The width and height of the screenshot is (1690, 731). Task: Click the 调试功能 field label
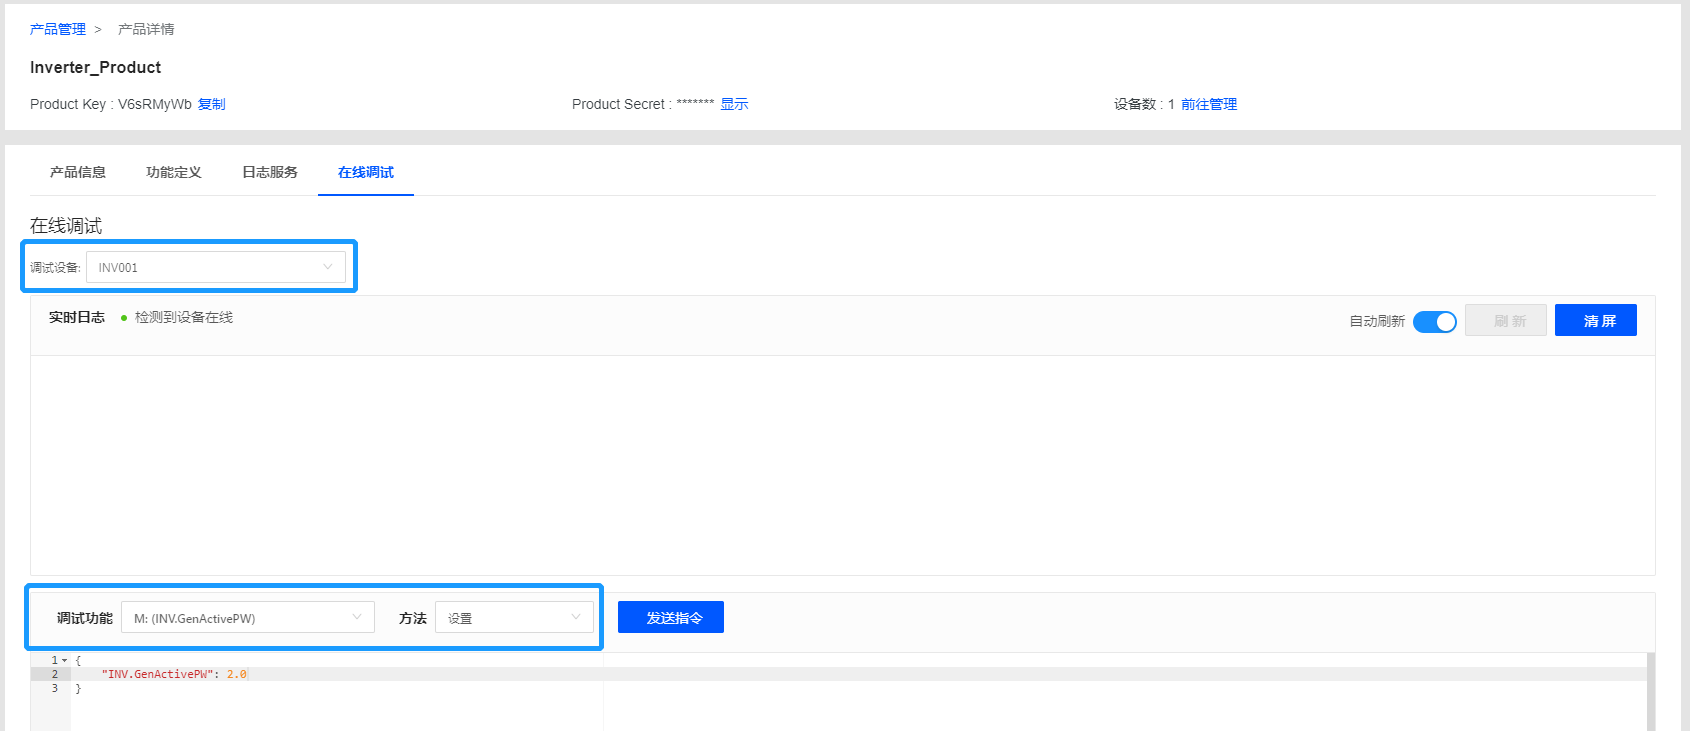(85, 618)
